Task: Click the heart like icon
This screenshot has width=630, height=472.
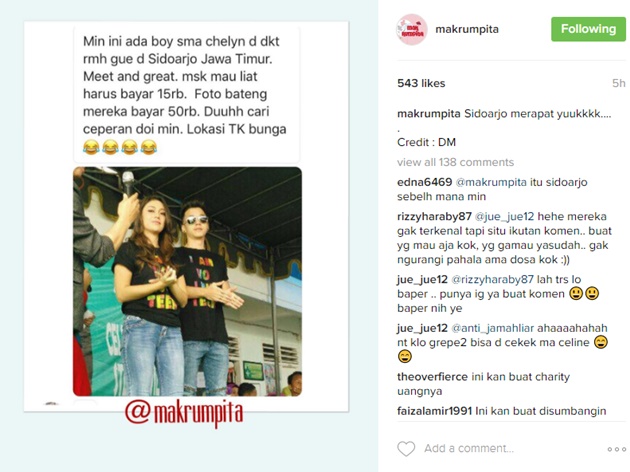Action: pos(406,449)
